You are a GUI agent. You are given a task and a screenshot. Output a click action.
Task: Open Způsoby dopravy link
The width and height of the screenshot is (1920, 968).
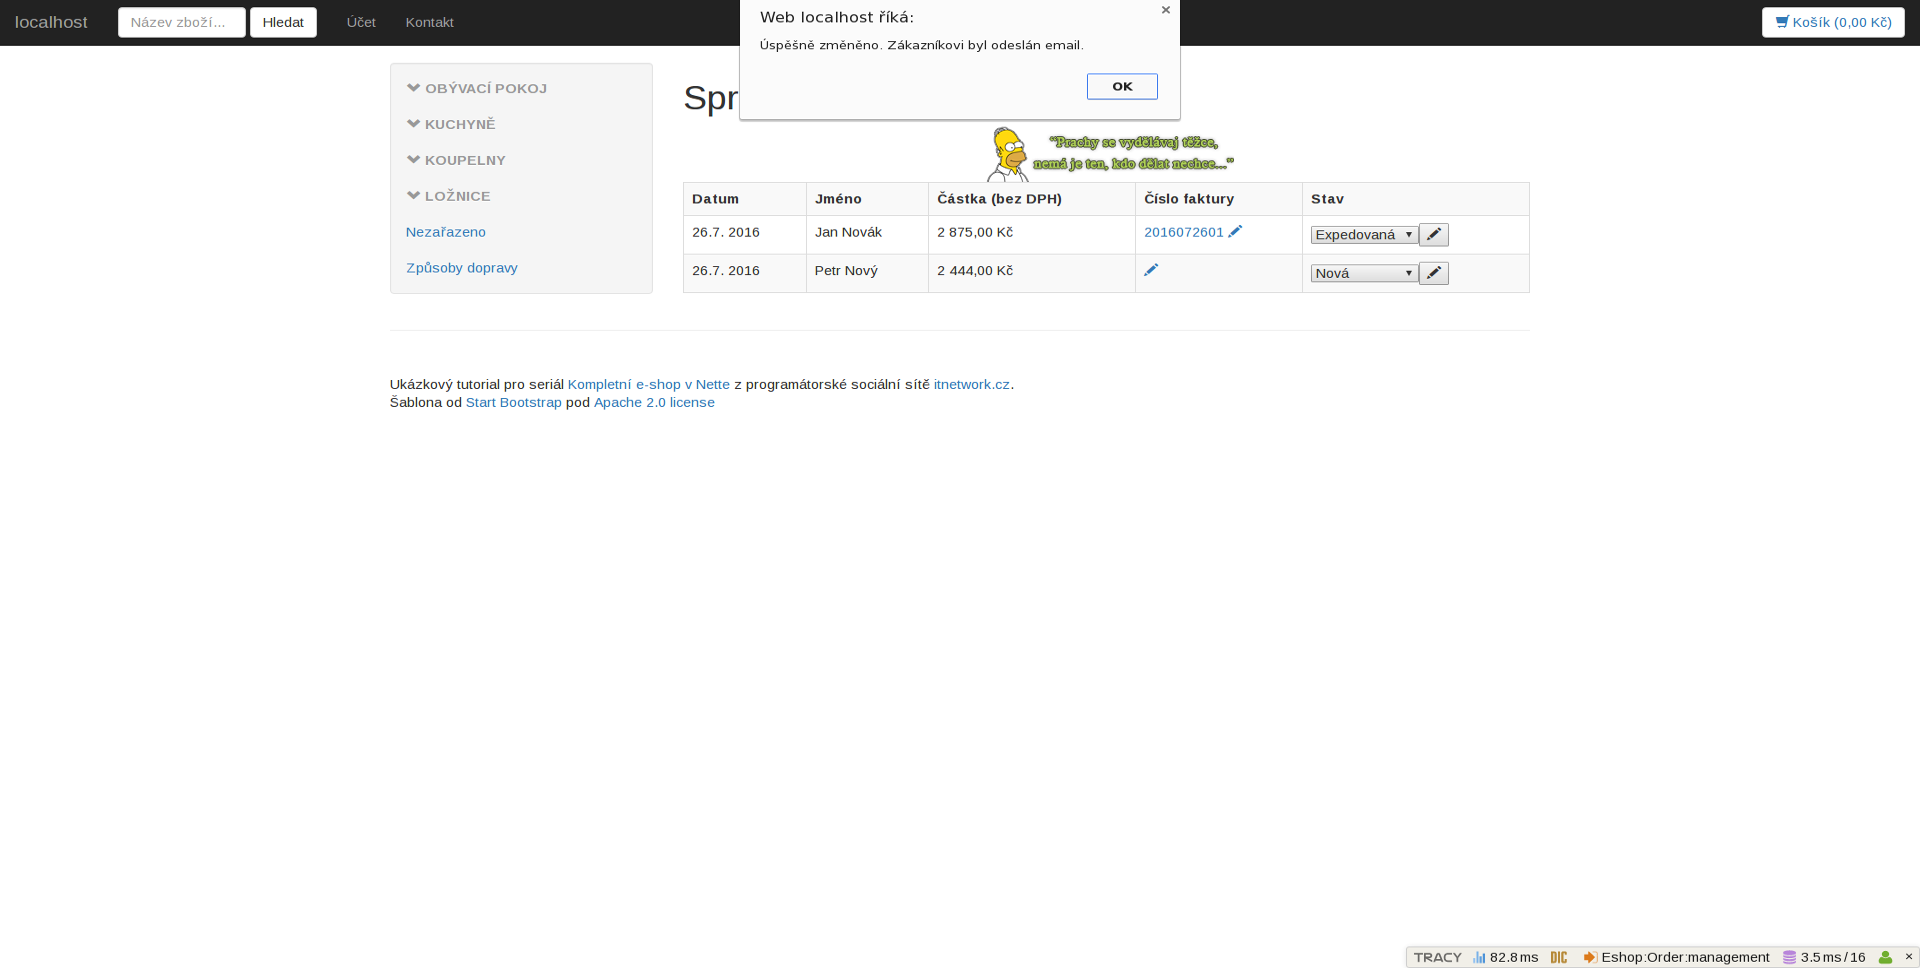tap(462, 268)
